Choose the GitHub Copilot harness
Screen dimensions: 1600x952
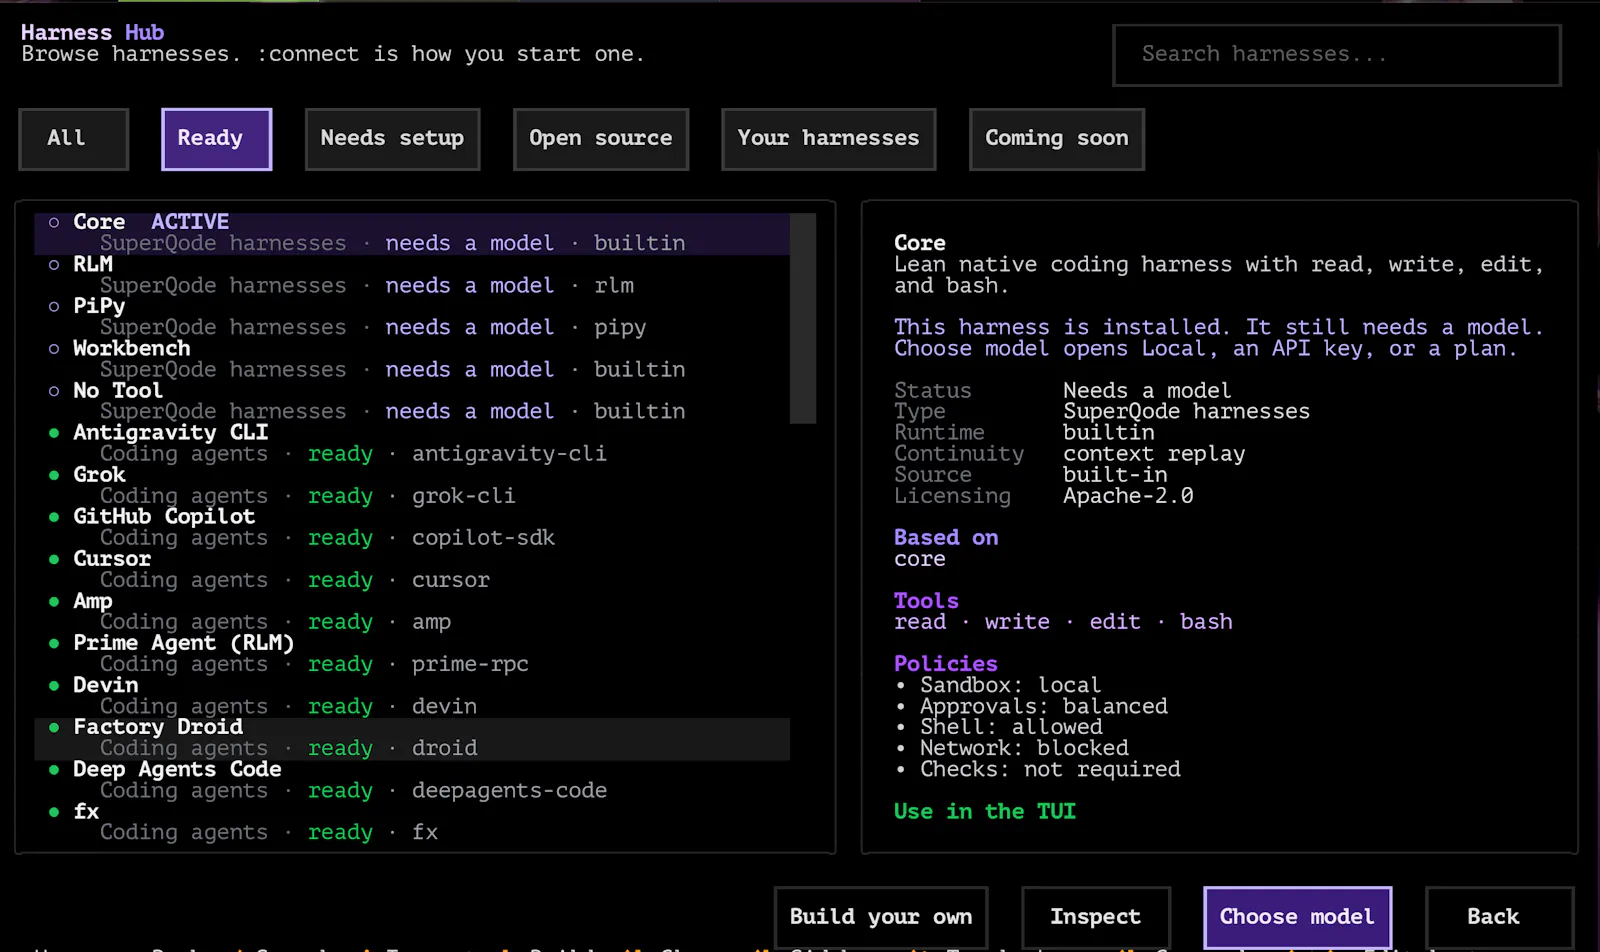pyautogui.click(x=412, y=527)
